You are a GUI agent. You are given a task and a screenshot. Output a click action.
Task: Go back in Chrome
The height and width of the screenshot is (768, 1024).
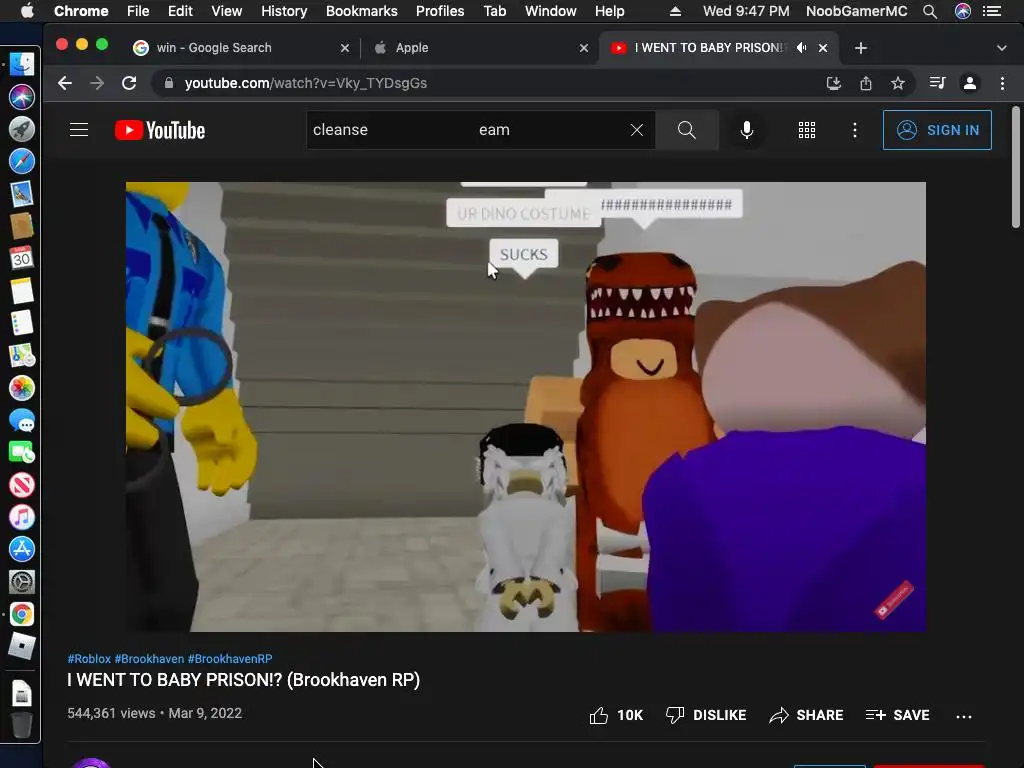pyautogui.click(x=65, y=83)
